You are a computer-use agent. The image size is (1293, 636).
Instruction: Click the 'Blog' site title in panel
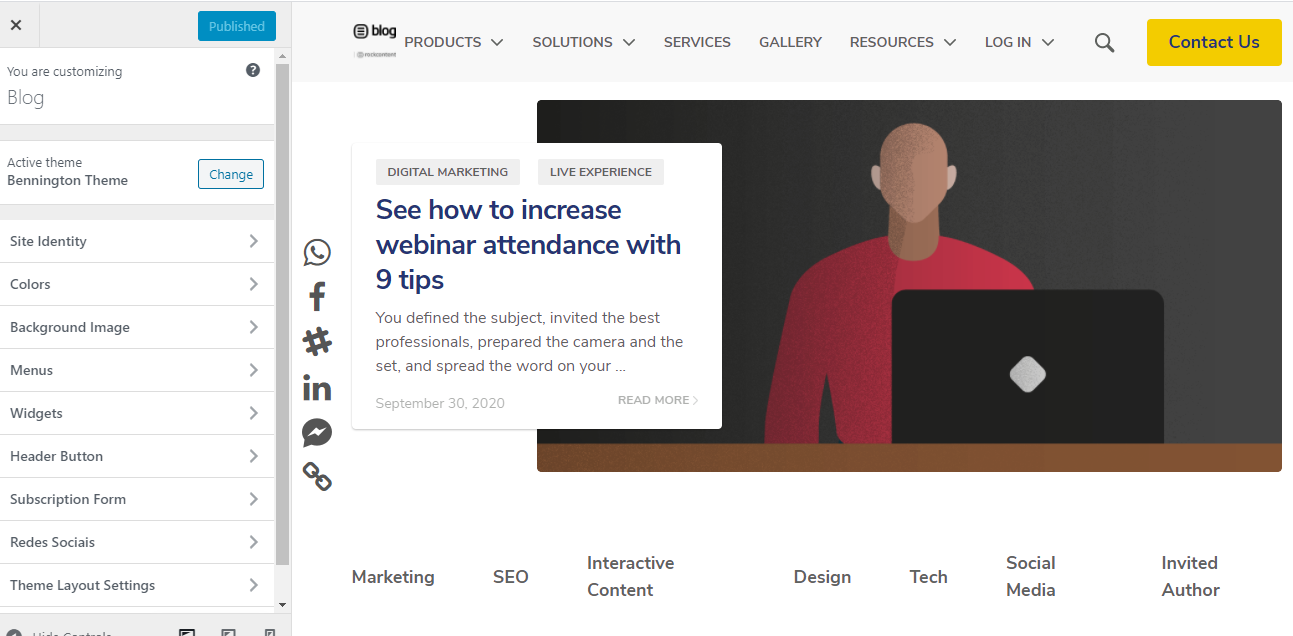point(26,98)
